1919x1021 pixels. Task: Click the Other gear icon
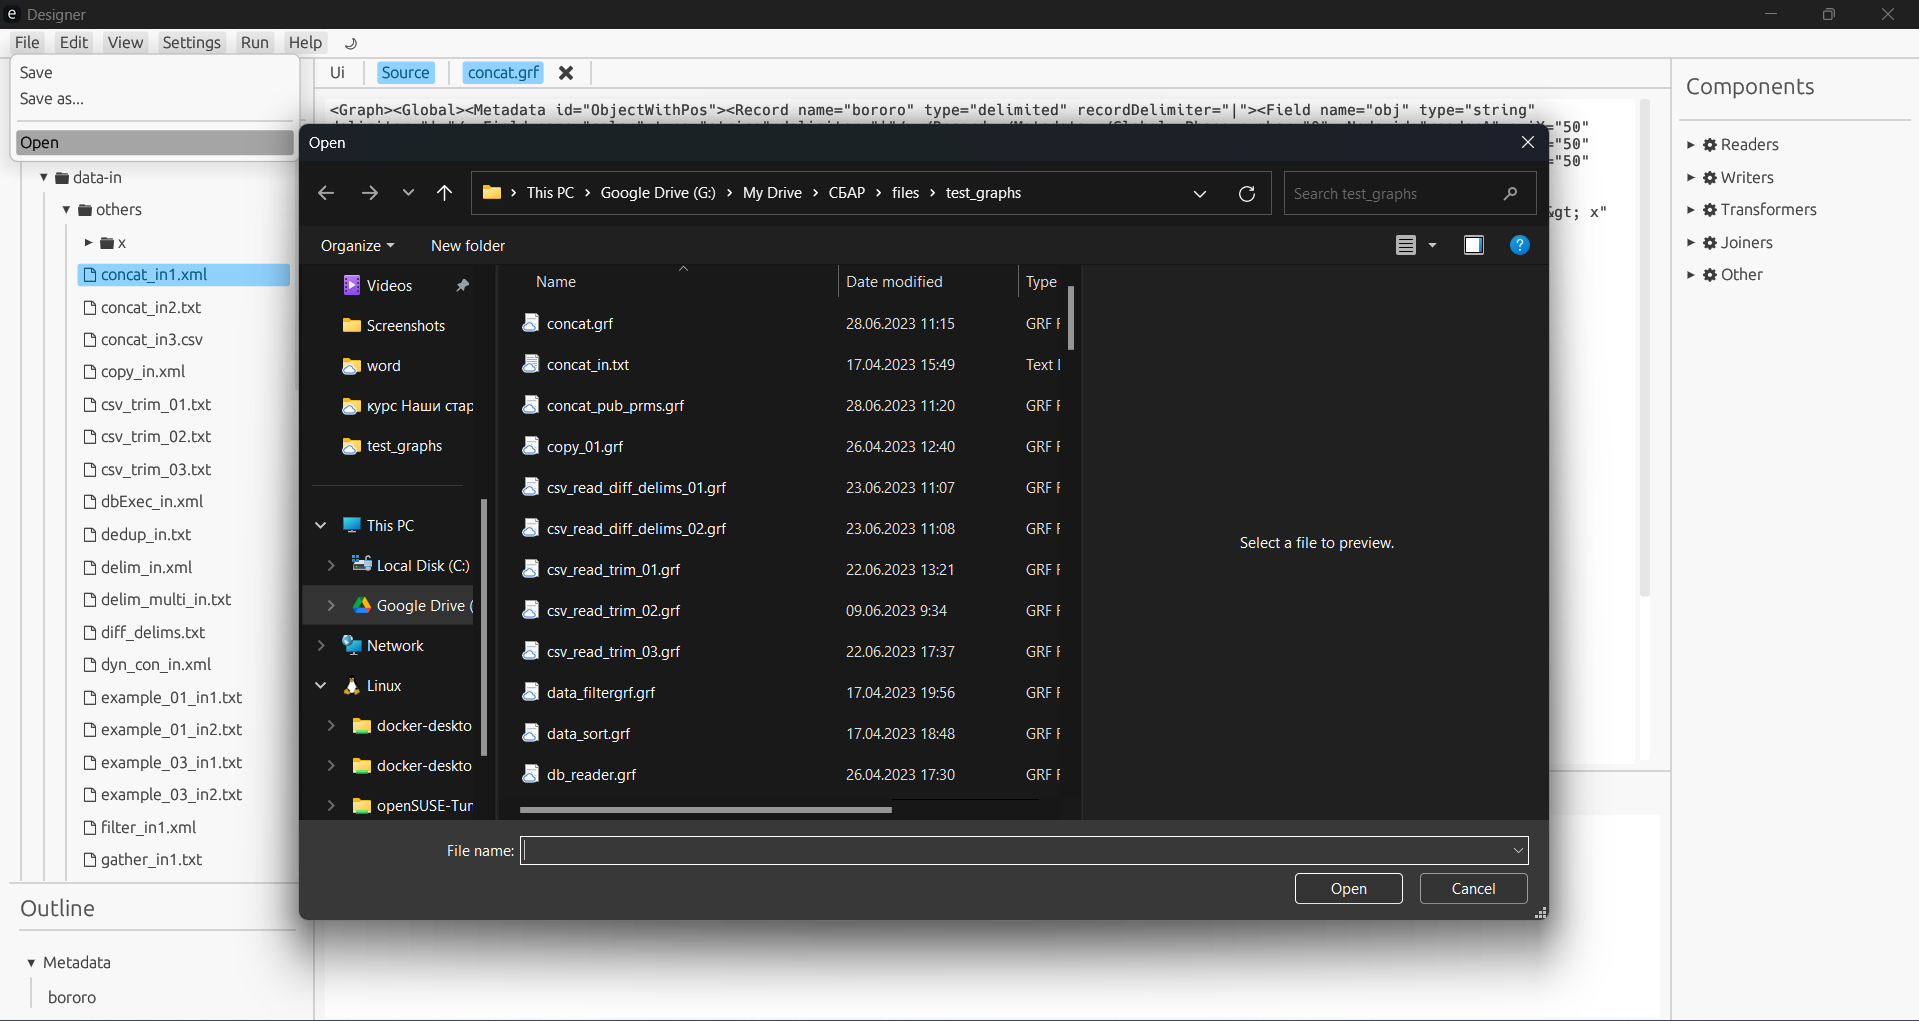pos(1710,275)
